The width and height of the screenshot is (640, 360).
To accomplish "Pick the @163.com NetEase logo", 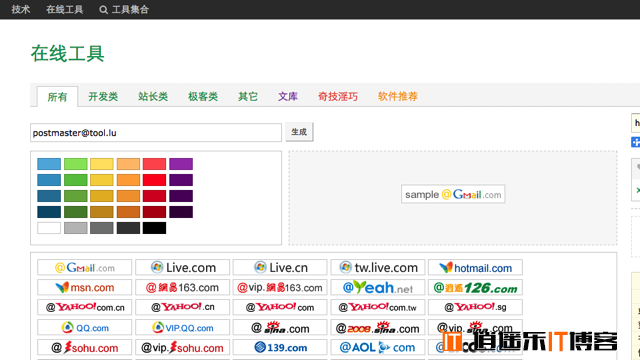I will pyautogui.click(x=182, y=287).
